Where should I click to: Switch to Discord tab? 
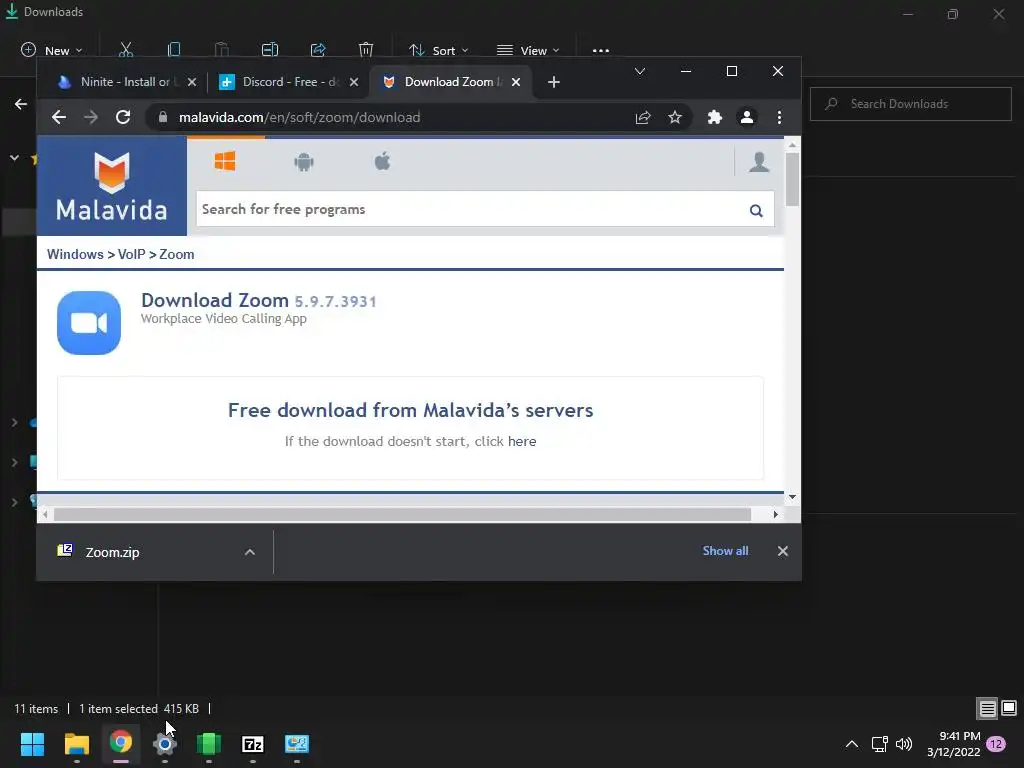coord(290,82)
